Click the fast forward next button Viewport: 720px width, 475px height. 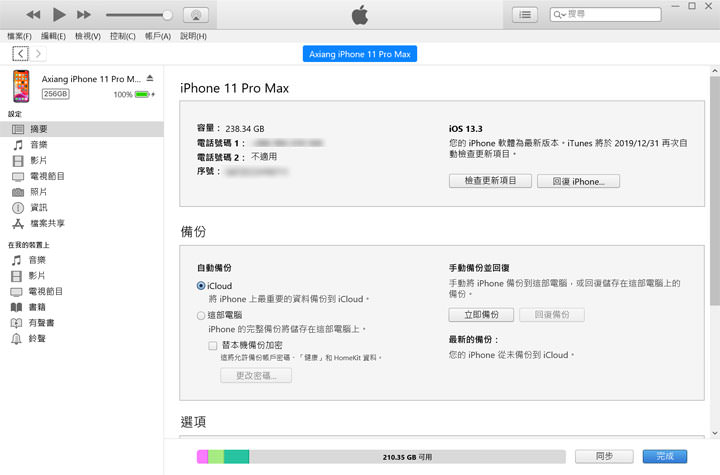click(x=84, y=15)
